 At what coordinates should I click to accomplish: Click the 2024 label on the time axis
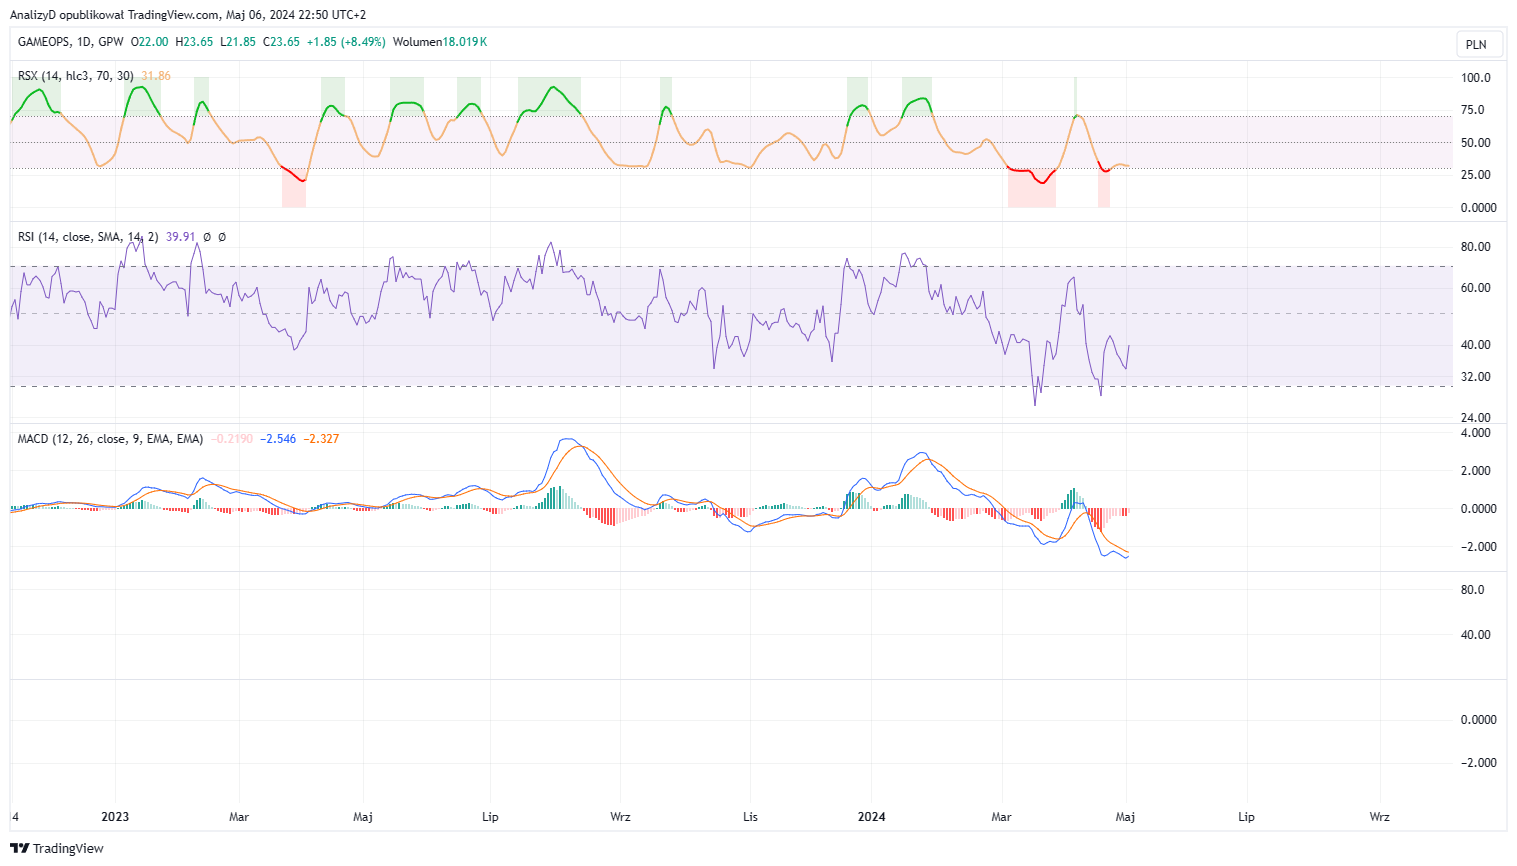[x=871, y=817]
